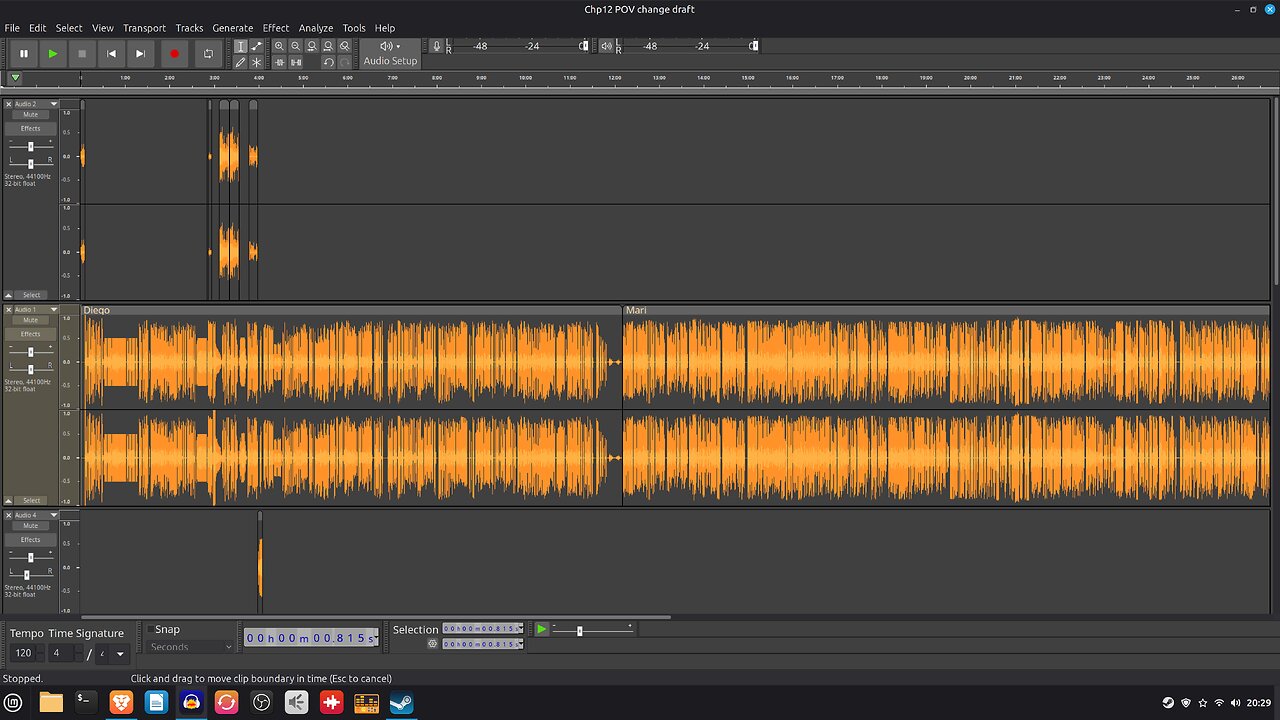Click the Zoom Out magnifier

click(x=295, y=46)
